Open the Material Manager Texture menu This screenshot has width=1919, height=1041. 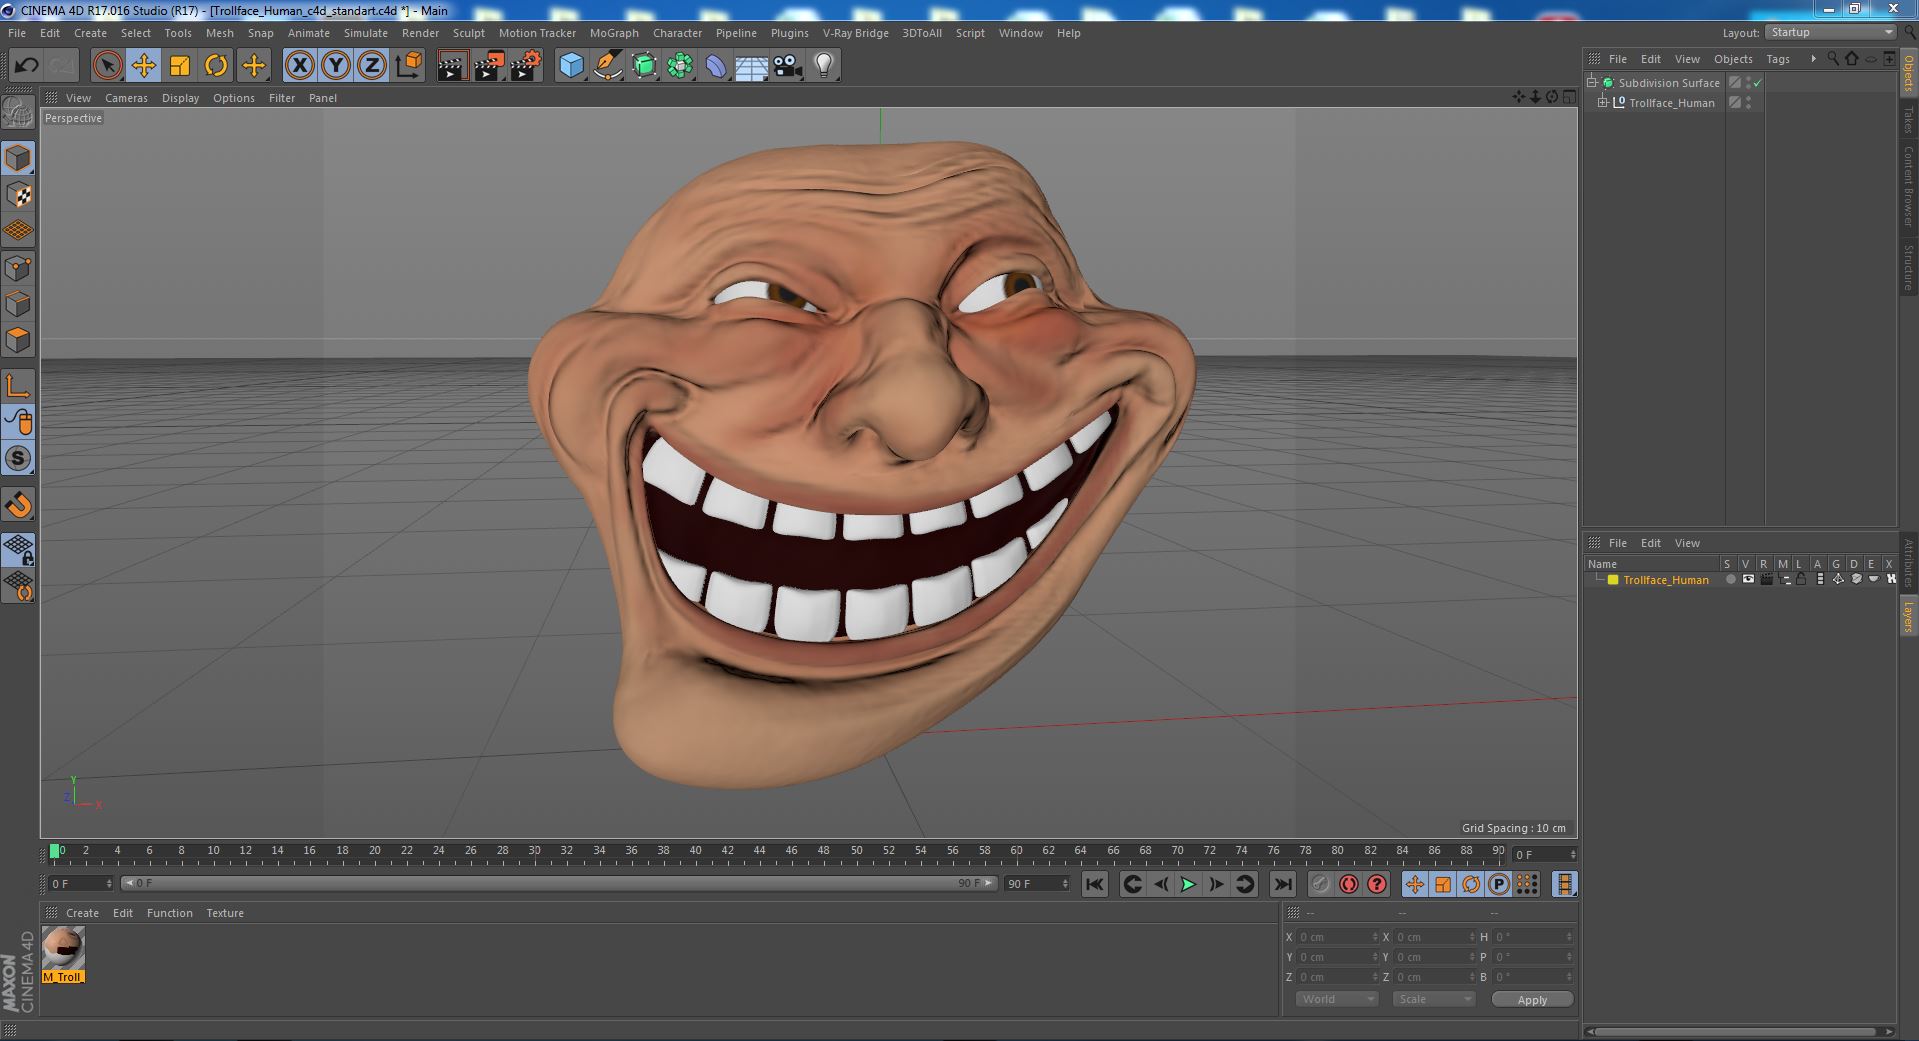[225, 913]
